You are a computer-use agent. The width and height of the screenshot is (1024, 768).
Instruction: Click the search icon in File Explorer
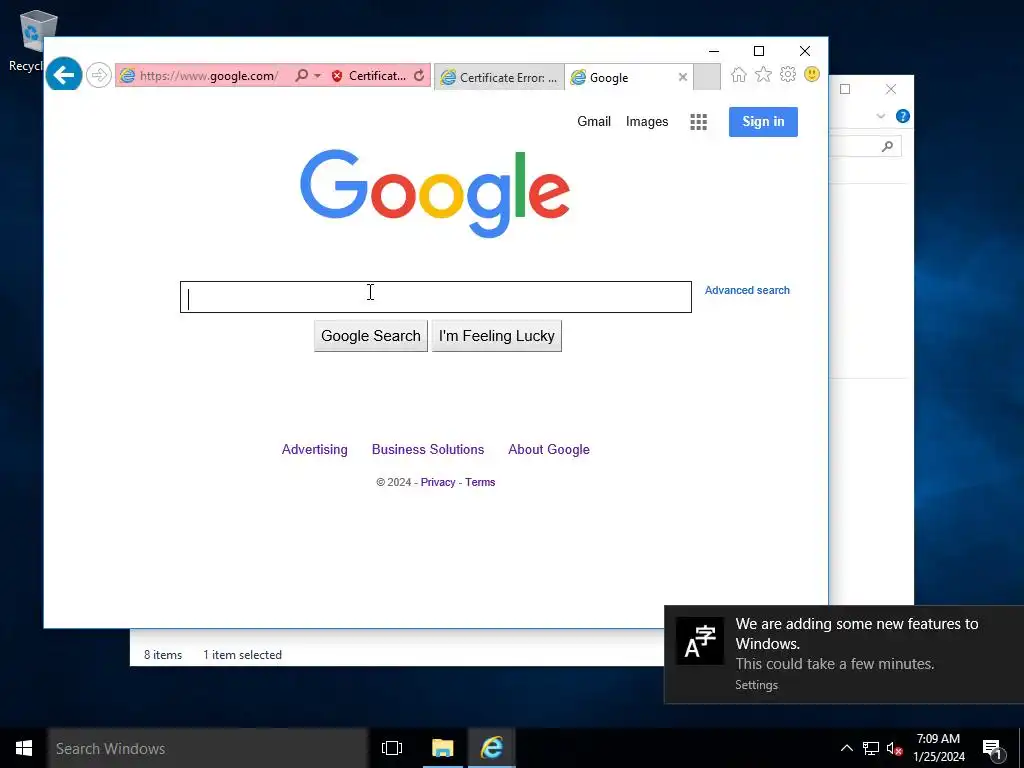pyautogui.click(x=887, y=146)
